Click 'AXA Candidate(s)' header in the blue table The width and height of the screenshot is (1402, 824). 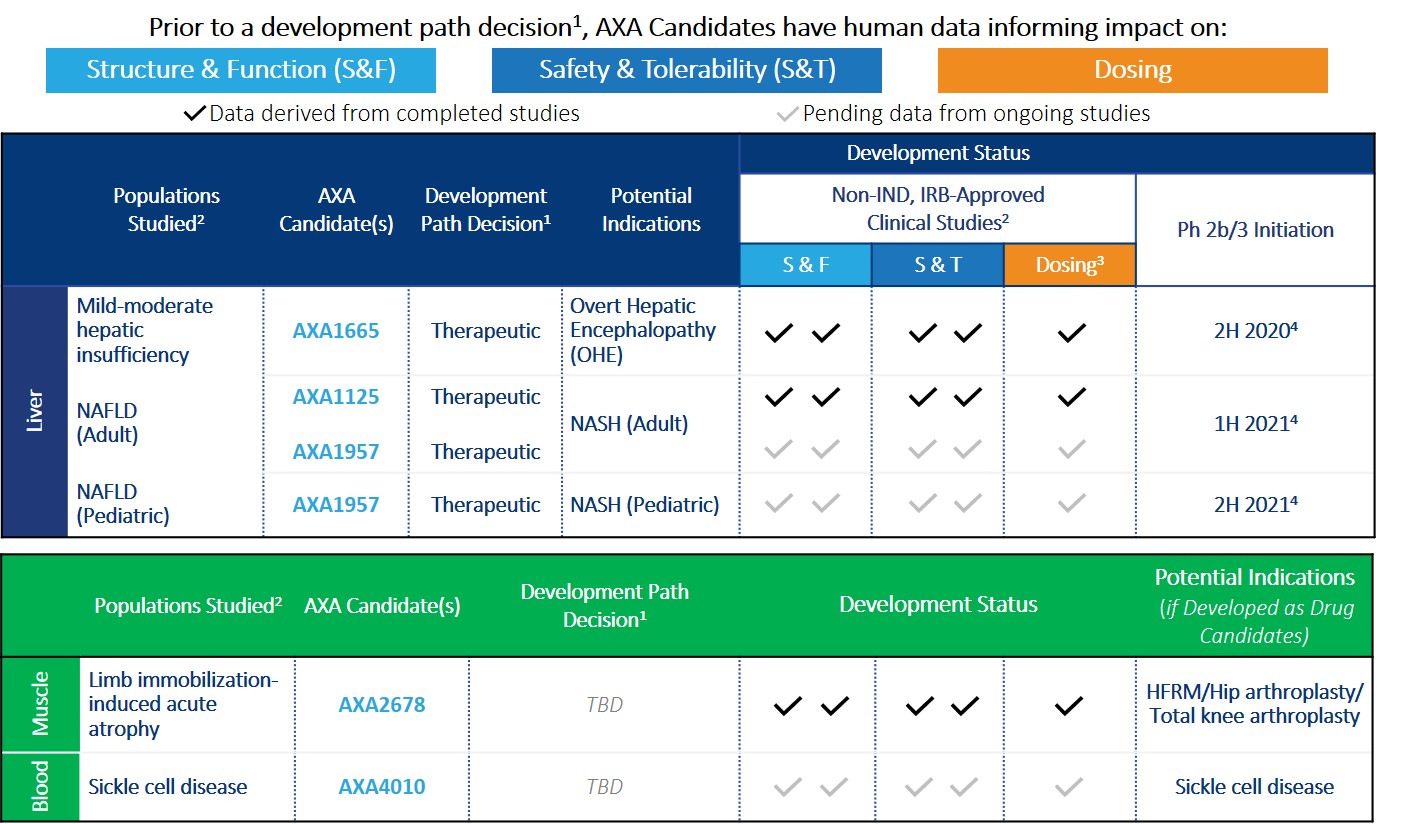[336, 210]
